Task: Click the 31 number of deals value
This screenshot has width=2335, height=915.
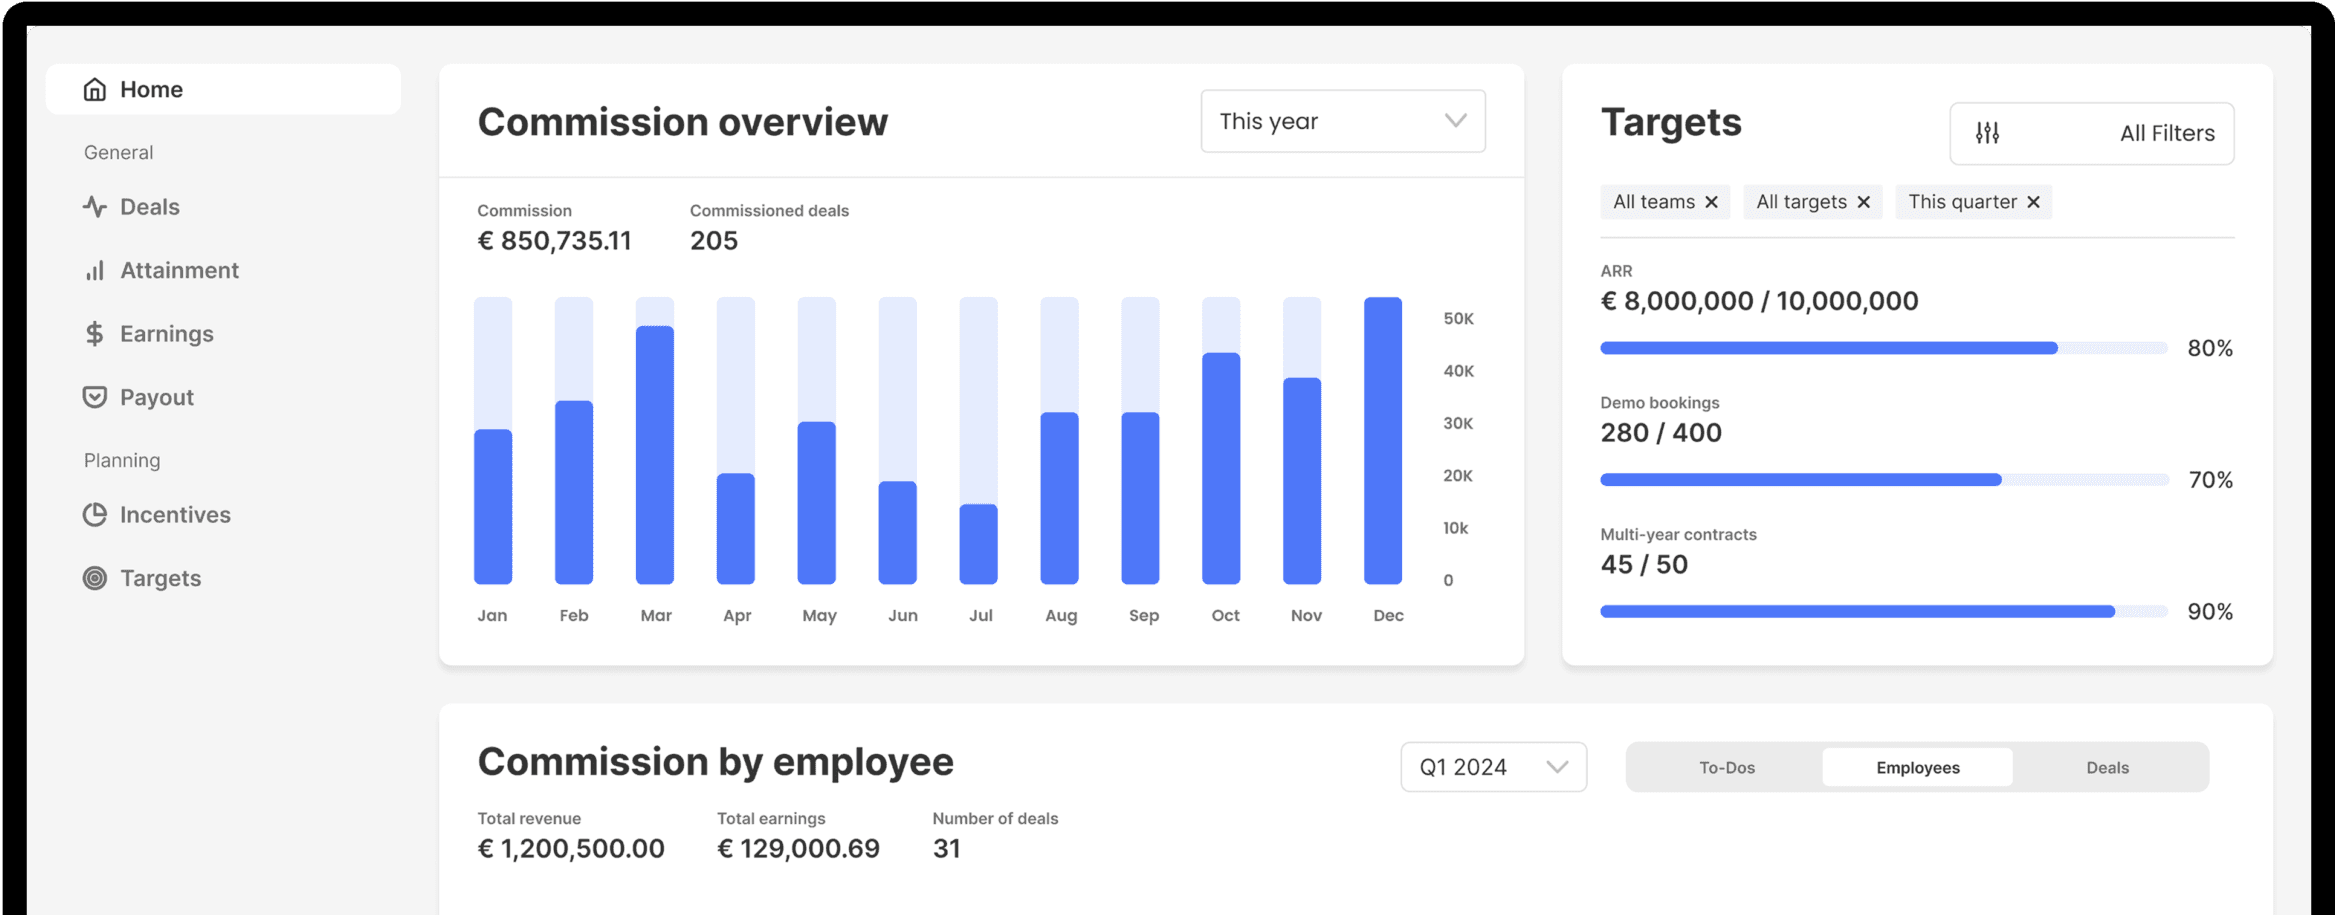Action: point(947,849)
